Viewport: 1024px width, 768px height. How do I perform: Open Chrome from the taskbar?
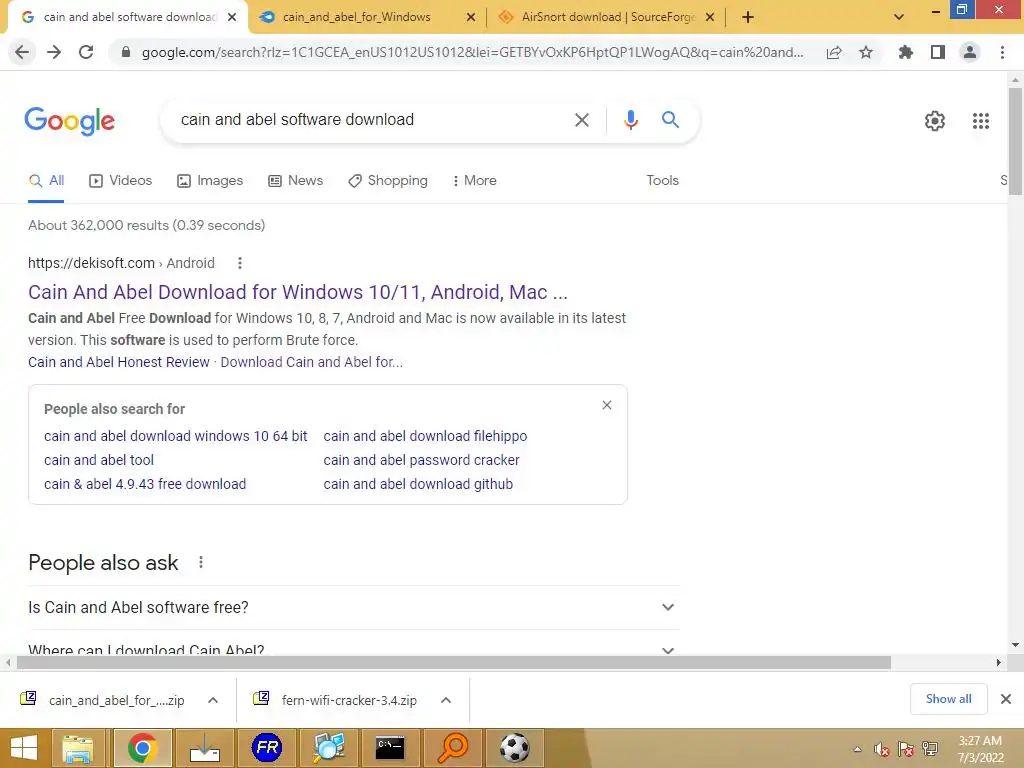(142, 748)
